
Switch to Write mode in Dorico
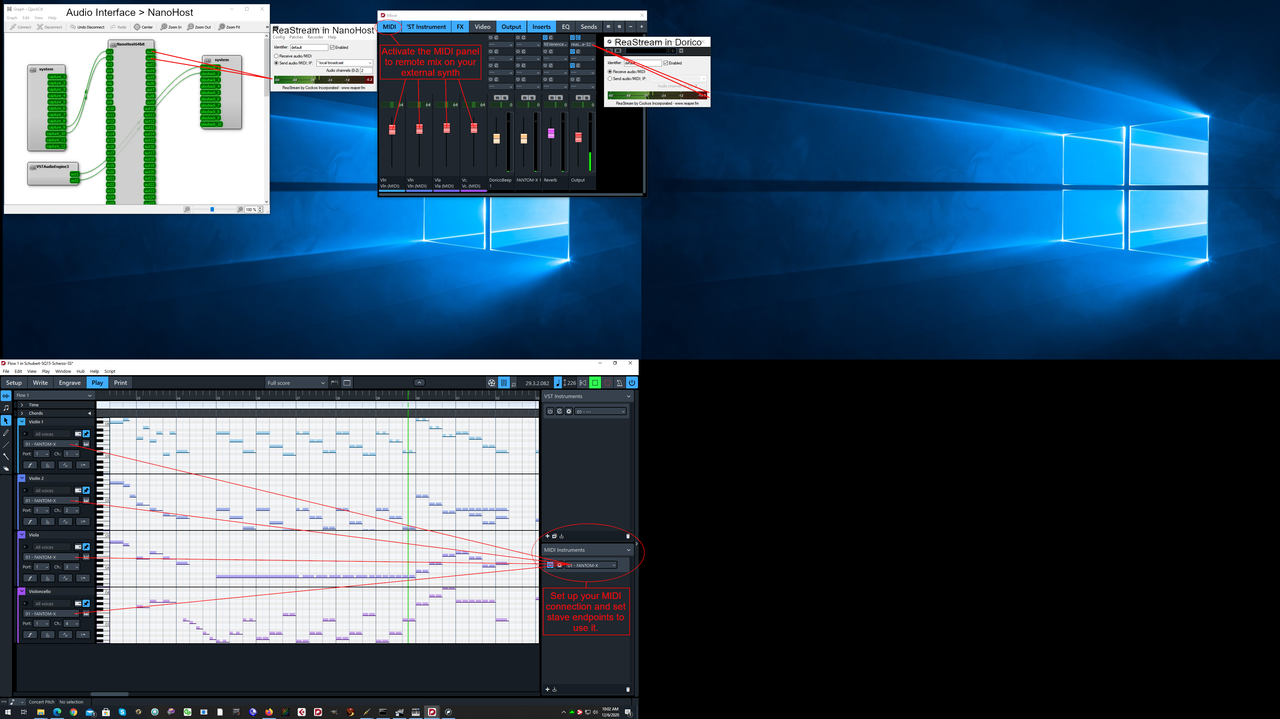40,383
